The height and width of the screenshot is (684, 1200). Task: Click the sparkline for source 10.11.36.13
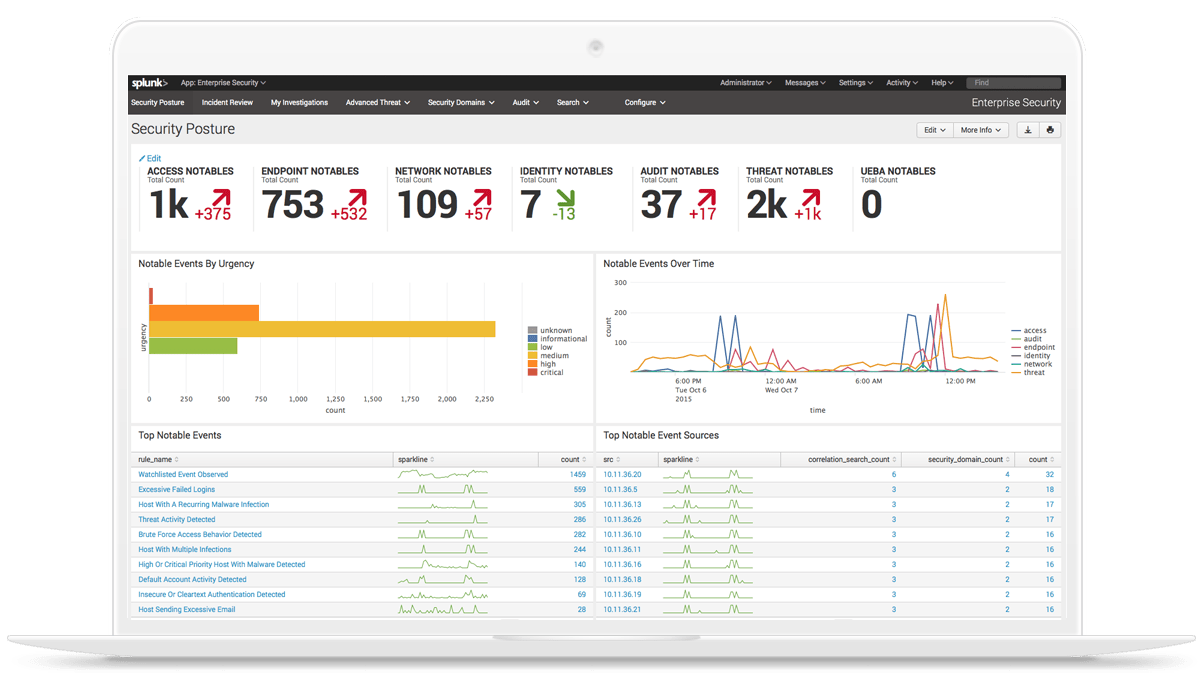pyautogui.click(x=708, y=504)
